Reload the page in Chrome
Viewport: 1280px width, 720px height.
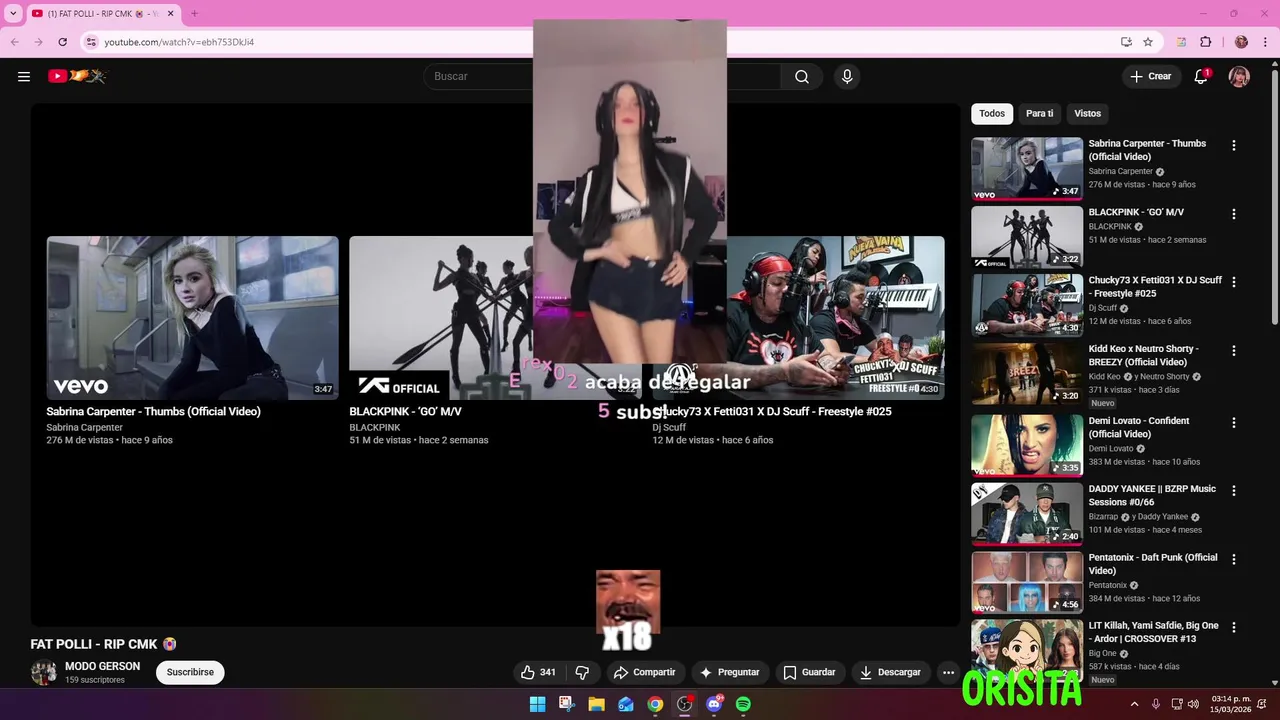pyautogui.click(x=63, y=42)
